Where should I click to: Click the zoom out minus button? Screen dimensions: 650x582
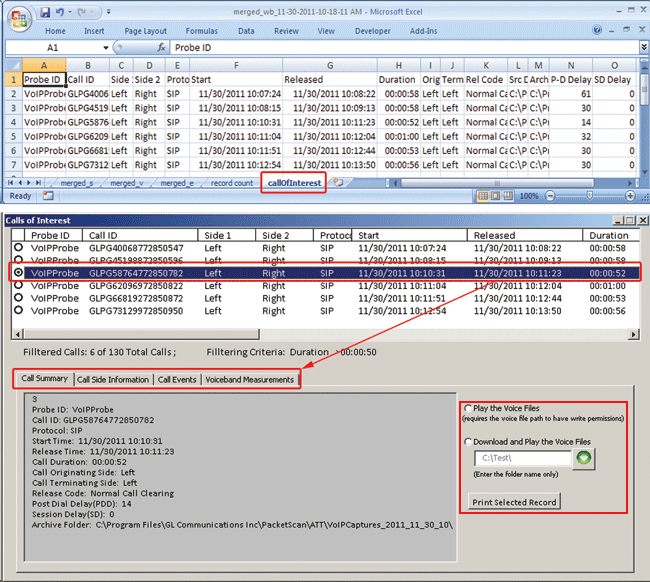click(x=550, y=196)
